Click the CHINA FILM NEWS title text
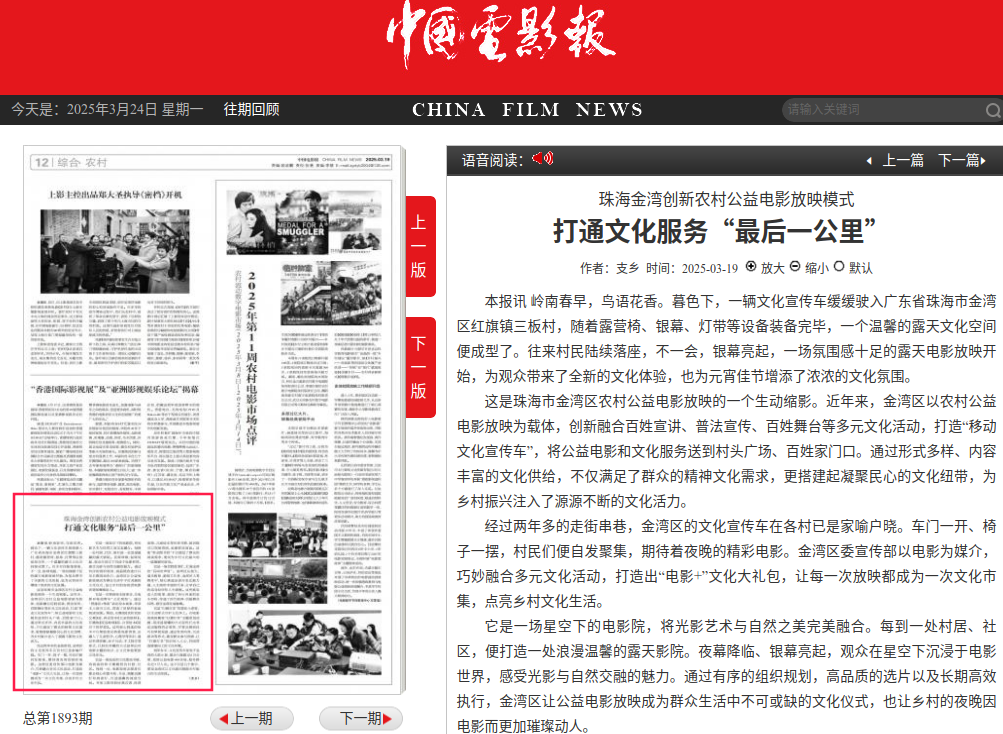1003x734 pixels. tap(528, 109)
